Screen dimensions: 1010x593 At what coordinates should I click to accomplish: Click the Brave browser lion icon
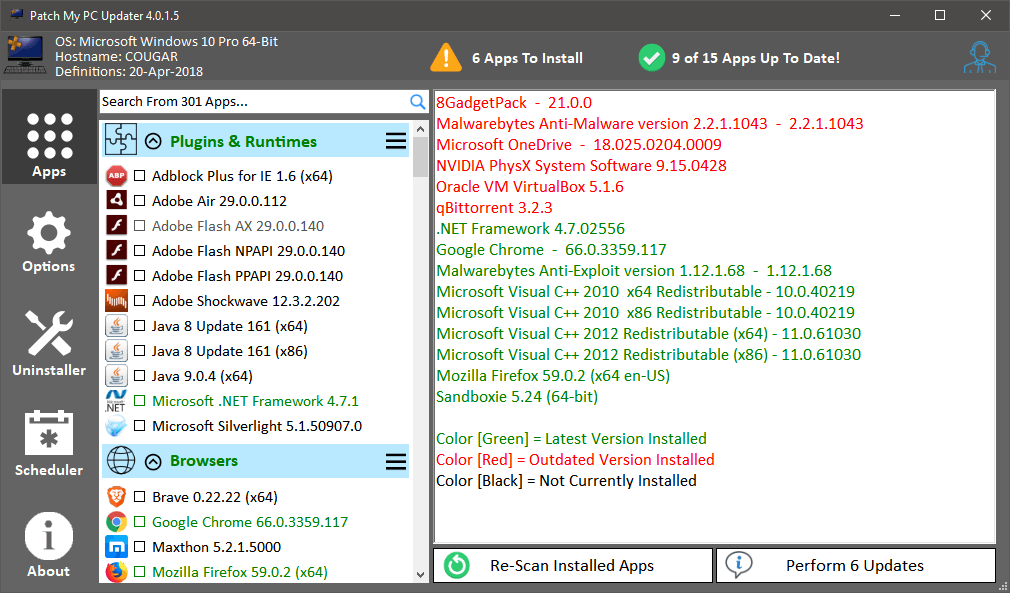coord(116,497)
